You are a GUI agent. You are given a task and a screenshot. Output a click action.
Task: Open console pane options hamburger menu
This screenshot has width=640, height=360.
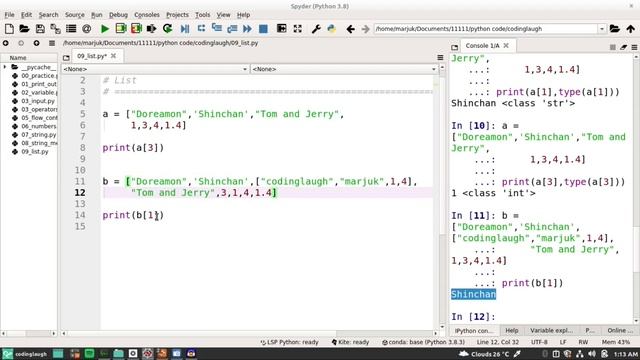[634, 47]
